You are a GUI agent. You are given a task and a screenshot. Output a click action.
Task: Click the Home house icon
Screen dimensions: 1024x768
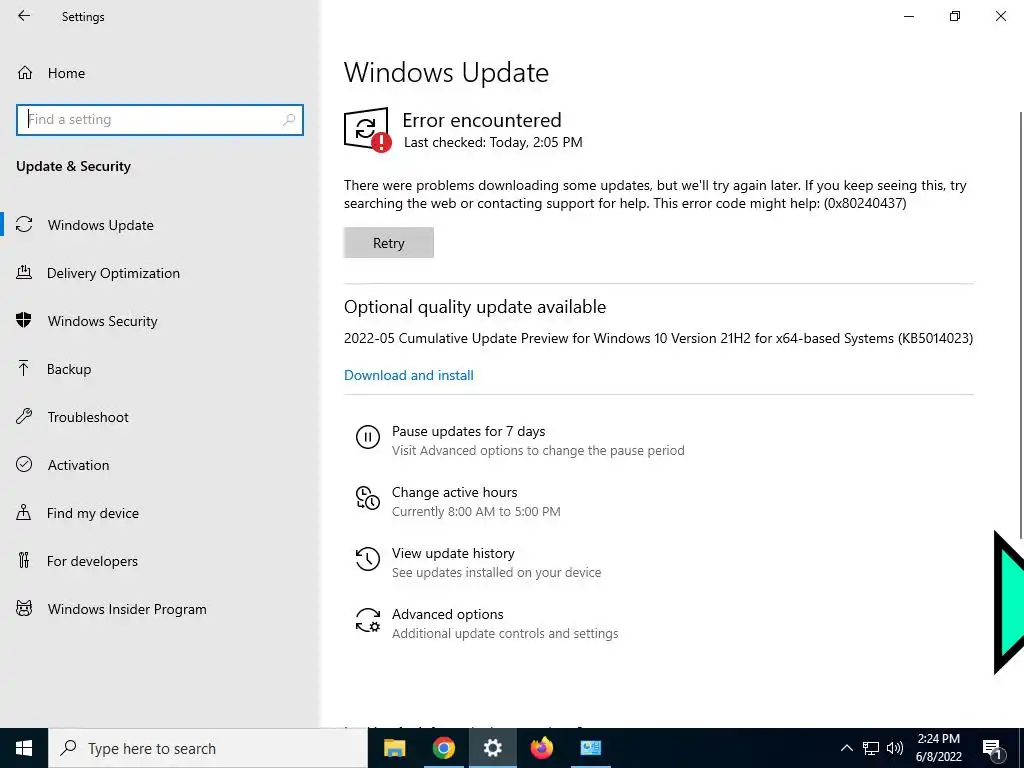point(25,72)
